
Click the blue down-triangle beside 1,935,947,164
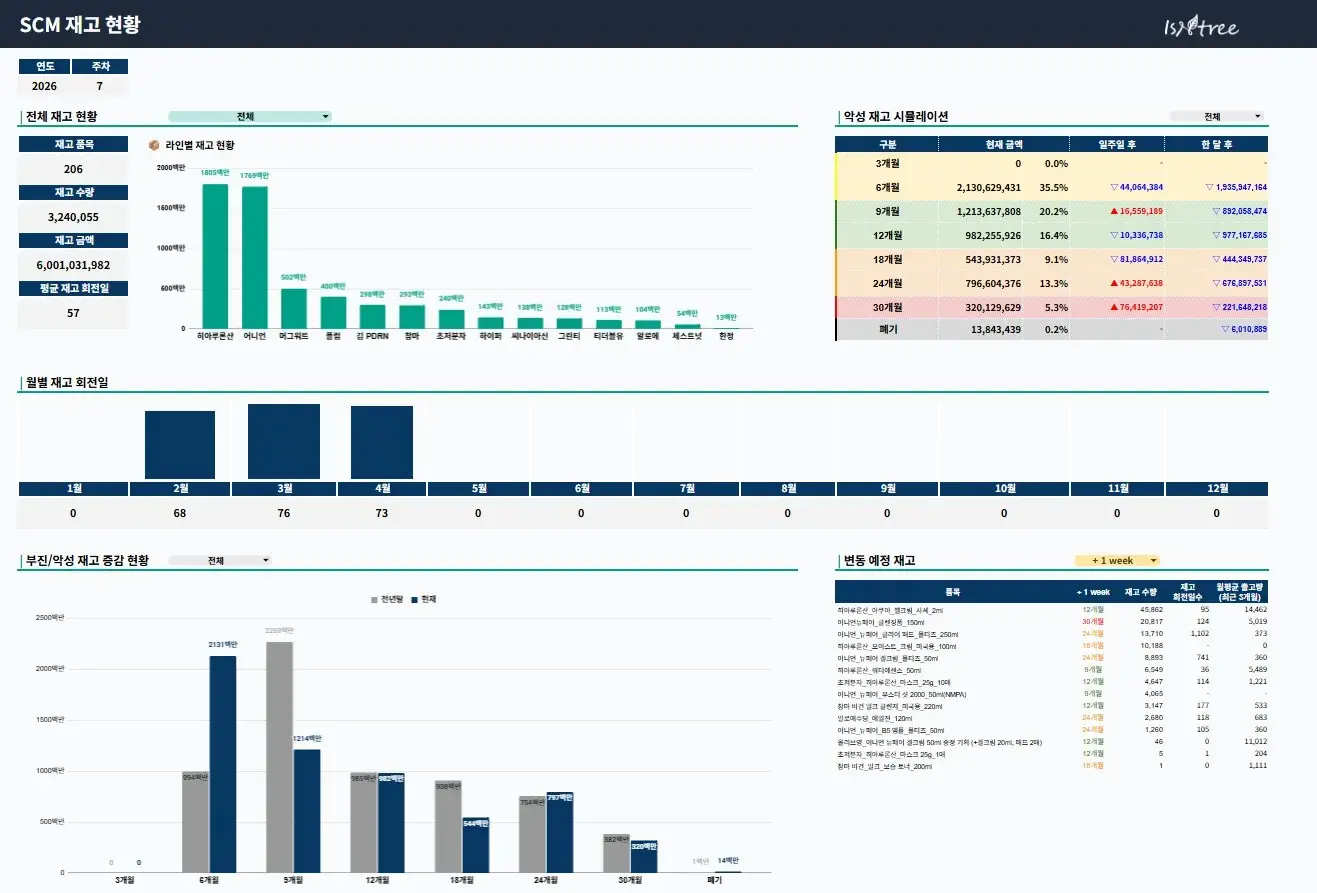(1208, 188)
